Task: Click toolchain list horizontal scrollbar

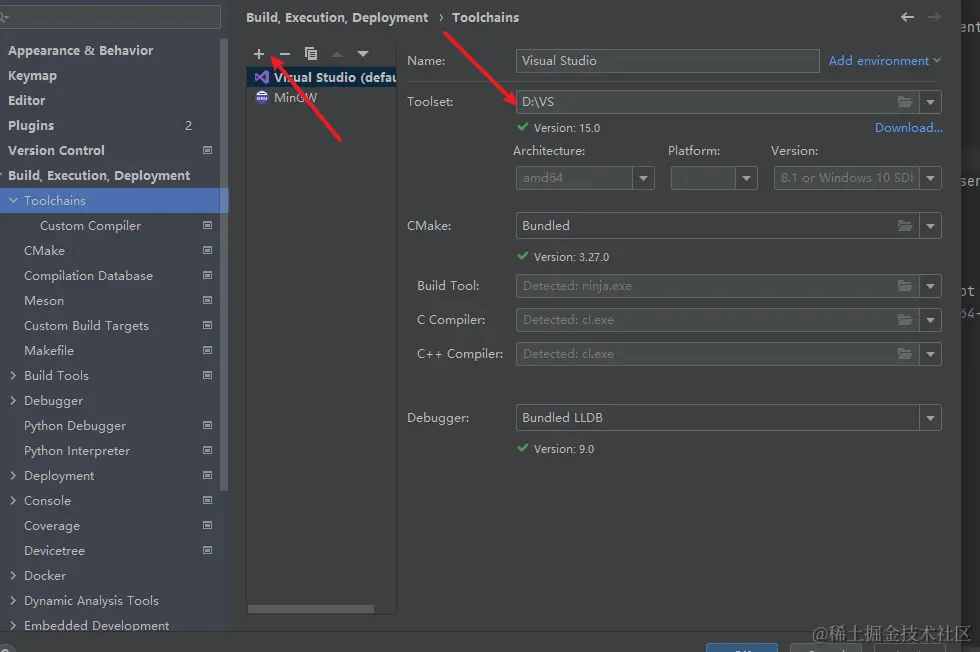Action: coord(311,609)
